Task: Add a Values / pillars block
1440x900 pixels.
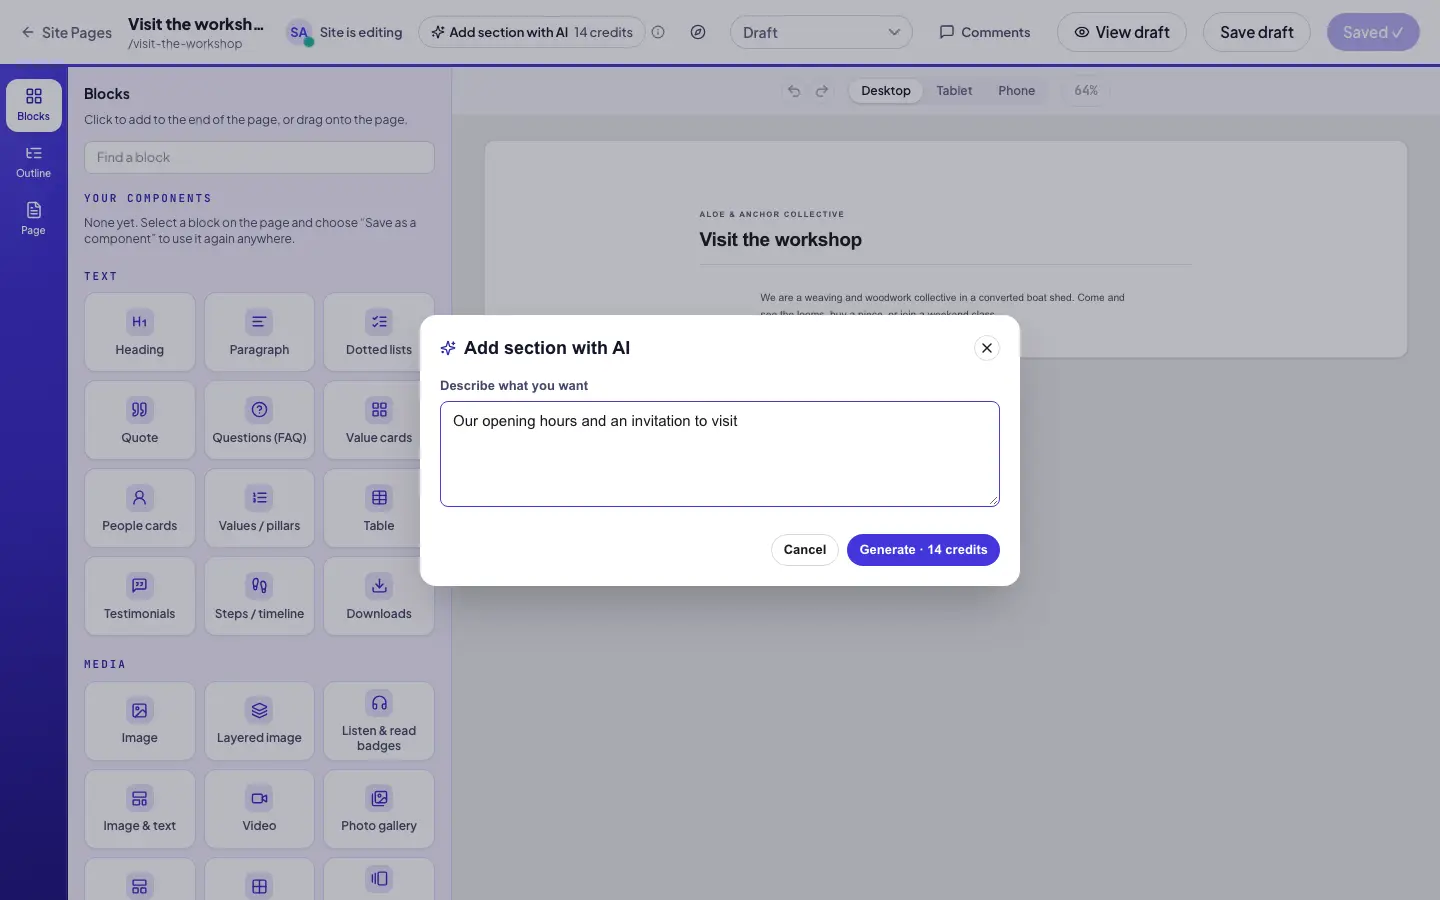Action: coord(259,508)
